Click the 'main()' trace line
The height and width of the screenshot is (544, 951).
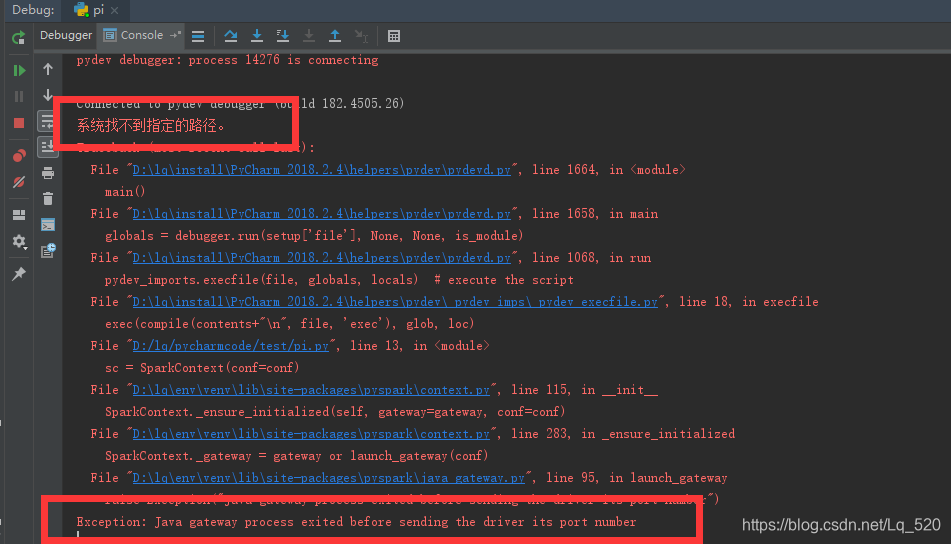click(x=125, y=192)
